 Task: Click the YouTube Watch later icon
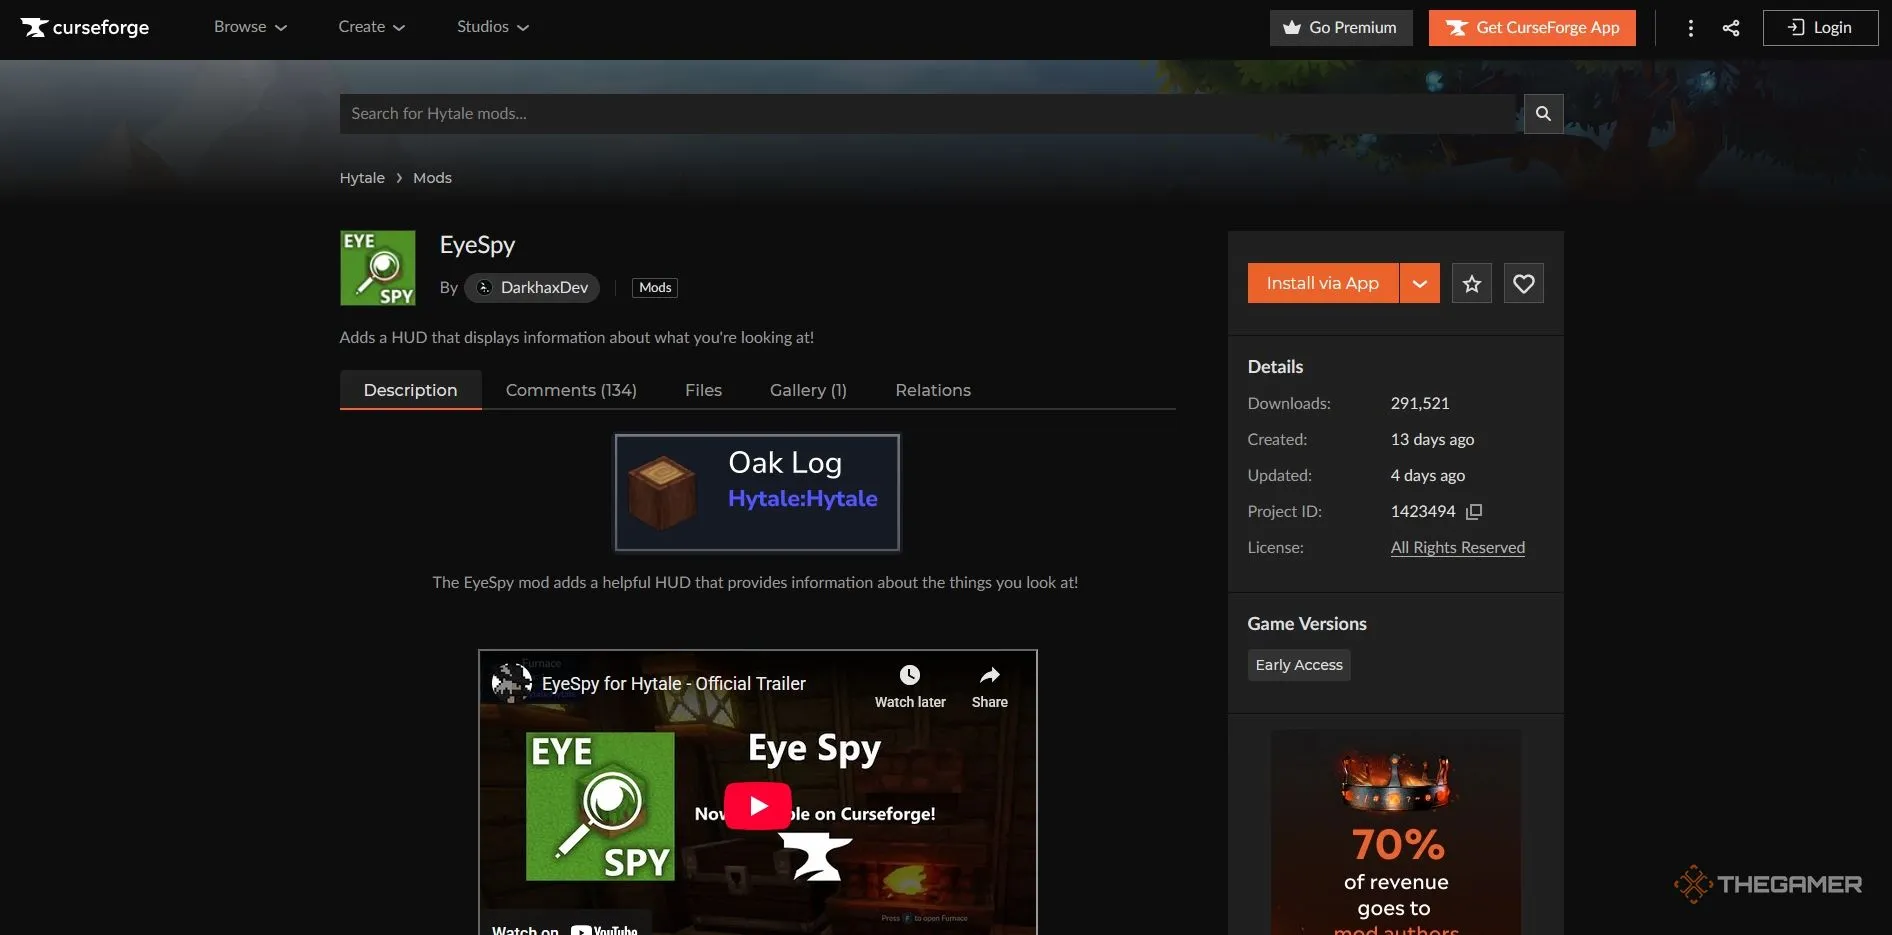[909, 676]
